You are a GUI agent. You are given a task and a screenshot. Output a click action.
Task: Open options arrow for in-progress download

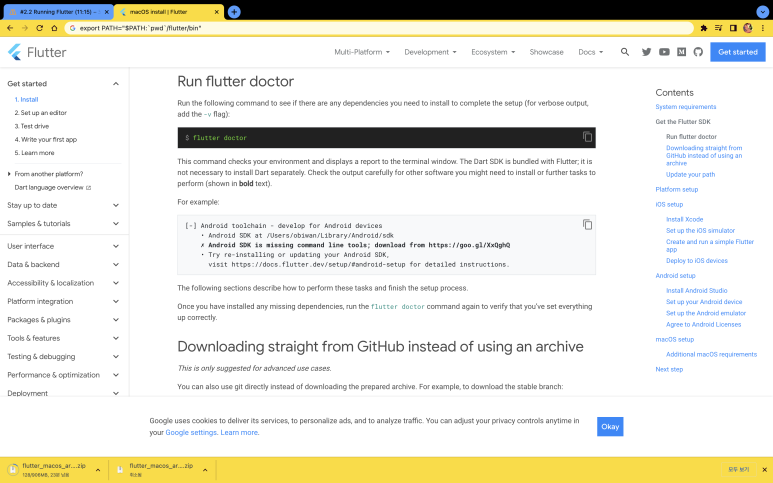(98, 470)
